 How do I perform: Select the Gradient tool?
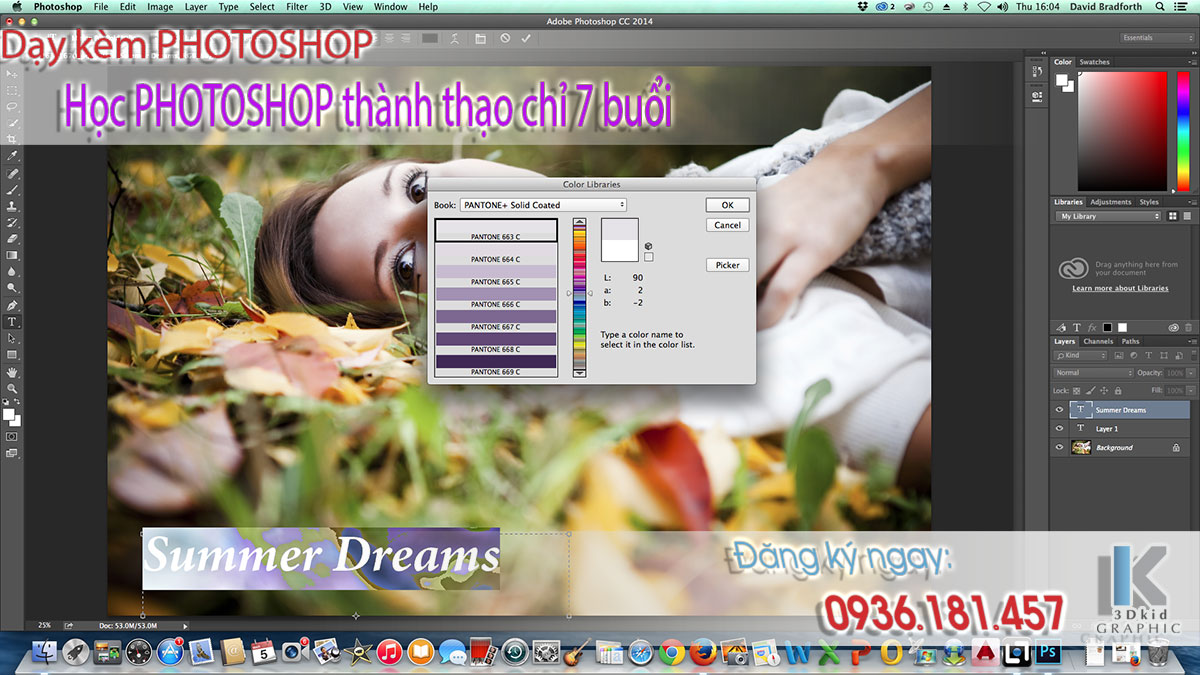(12, 255)
